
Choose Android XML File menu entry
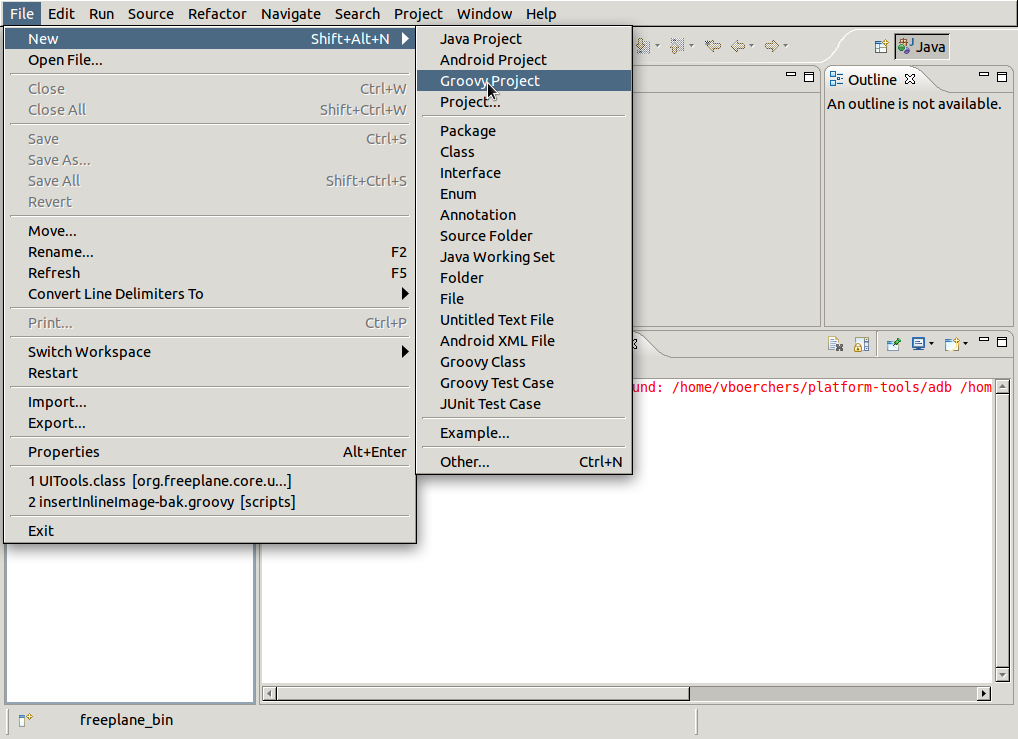pyautogui.click(x=497, y=341)
